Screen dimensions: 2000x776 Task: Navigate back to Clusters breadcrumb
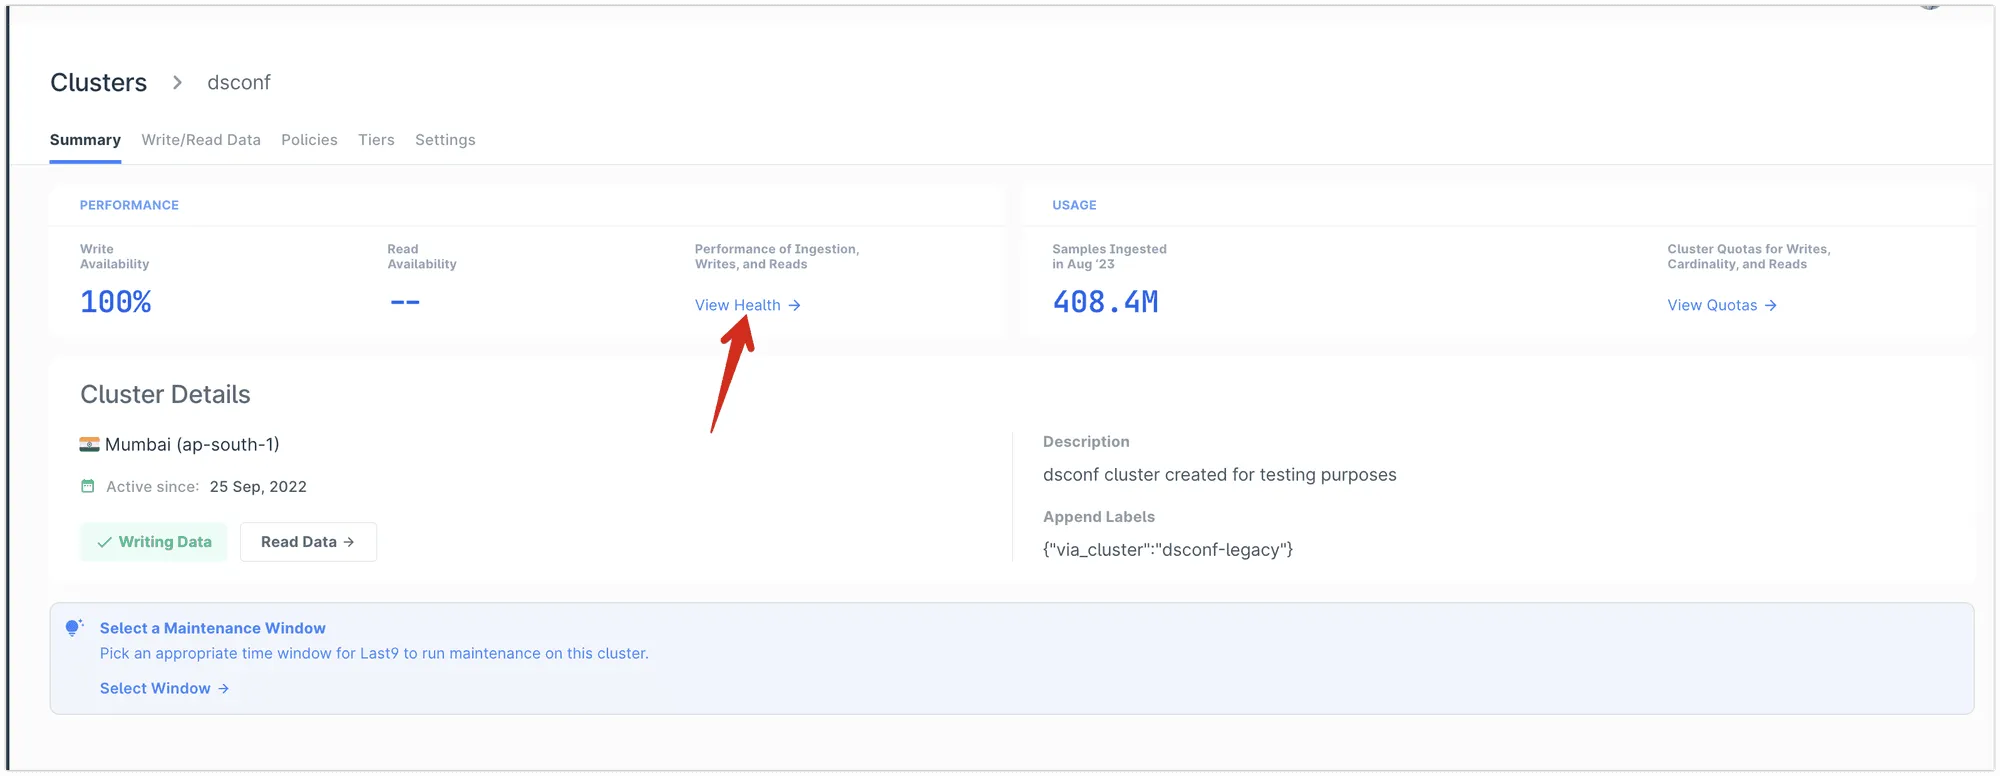98,82
